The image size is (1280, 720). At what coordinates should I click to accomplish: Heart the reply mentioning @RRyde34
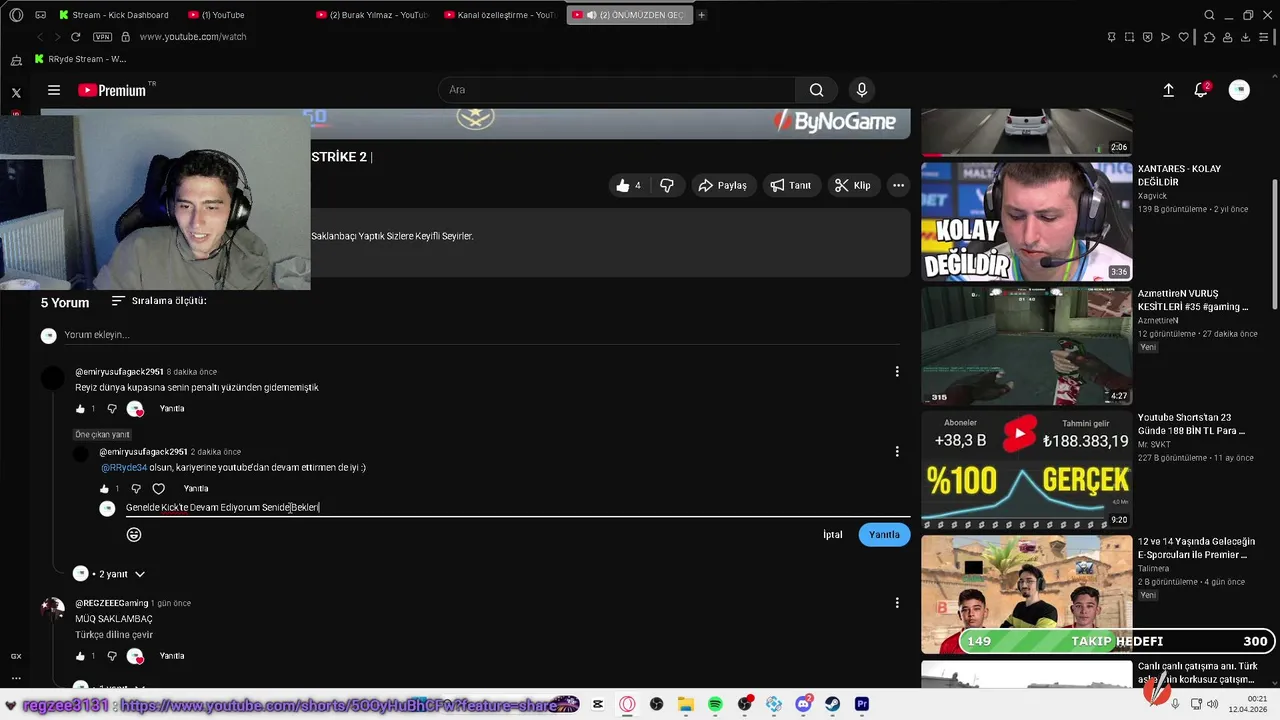pos(158,489)
